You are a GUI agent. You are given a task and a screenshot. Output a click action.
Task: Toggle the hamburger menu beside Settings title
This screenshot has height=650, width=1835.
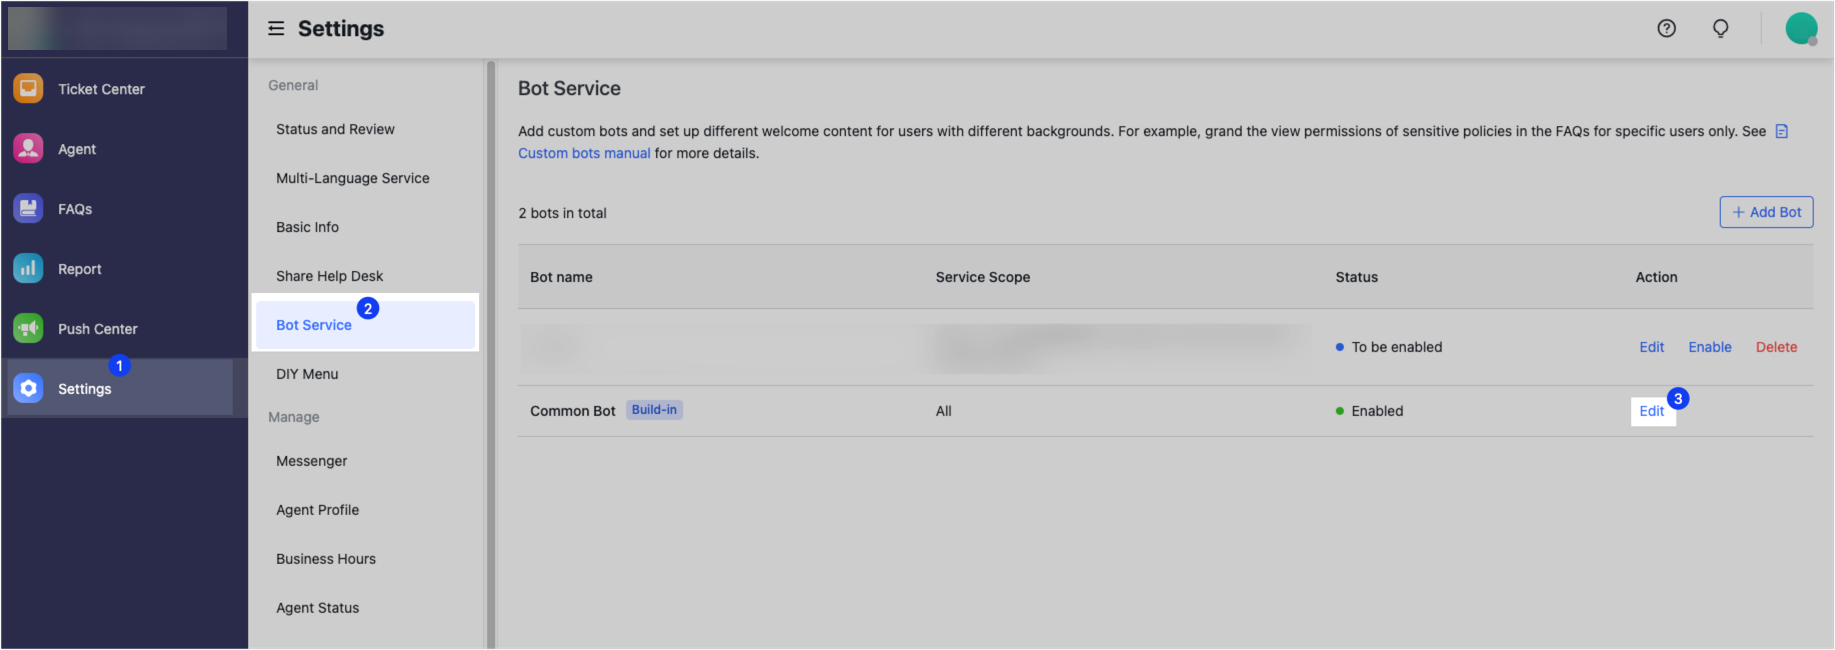276,29
